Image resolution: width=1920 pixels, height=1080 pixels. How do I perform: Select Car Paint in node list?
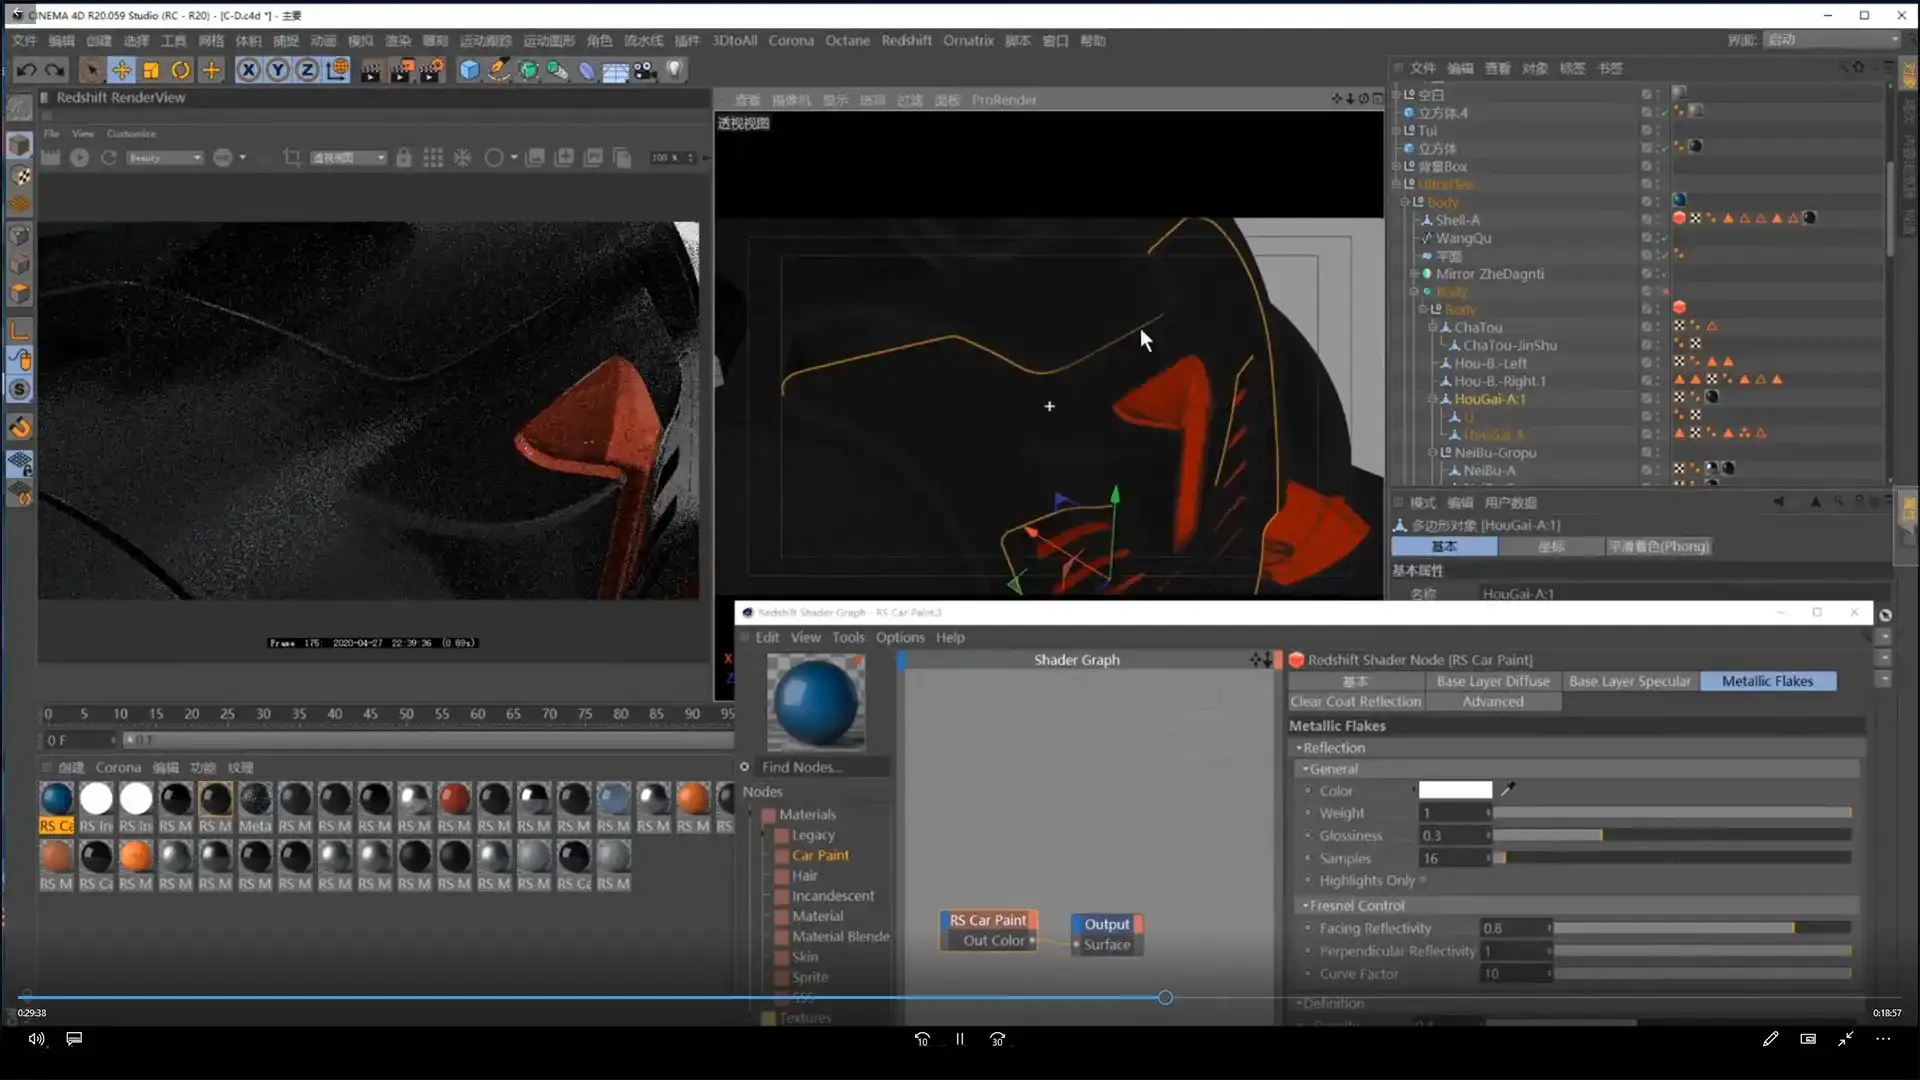[x=820, y=855]
